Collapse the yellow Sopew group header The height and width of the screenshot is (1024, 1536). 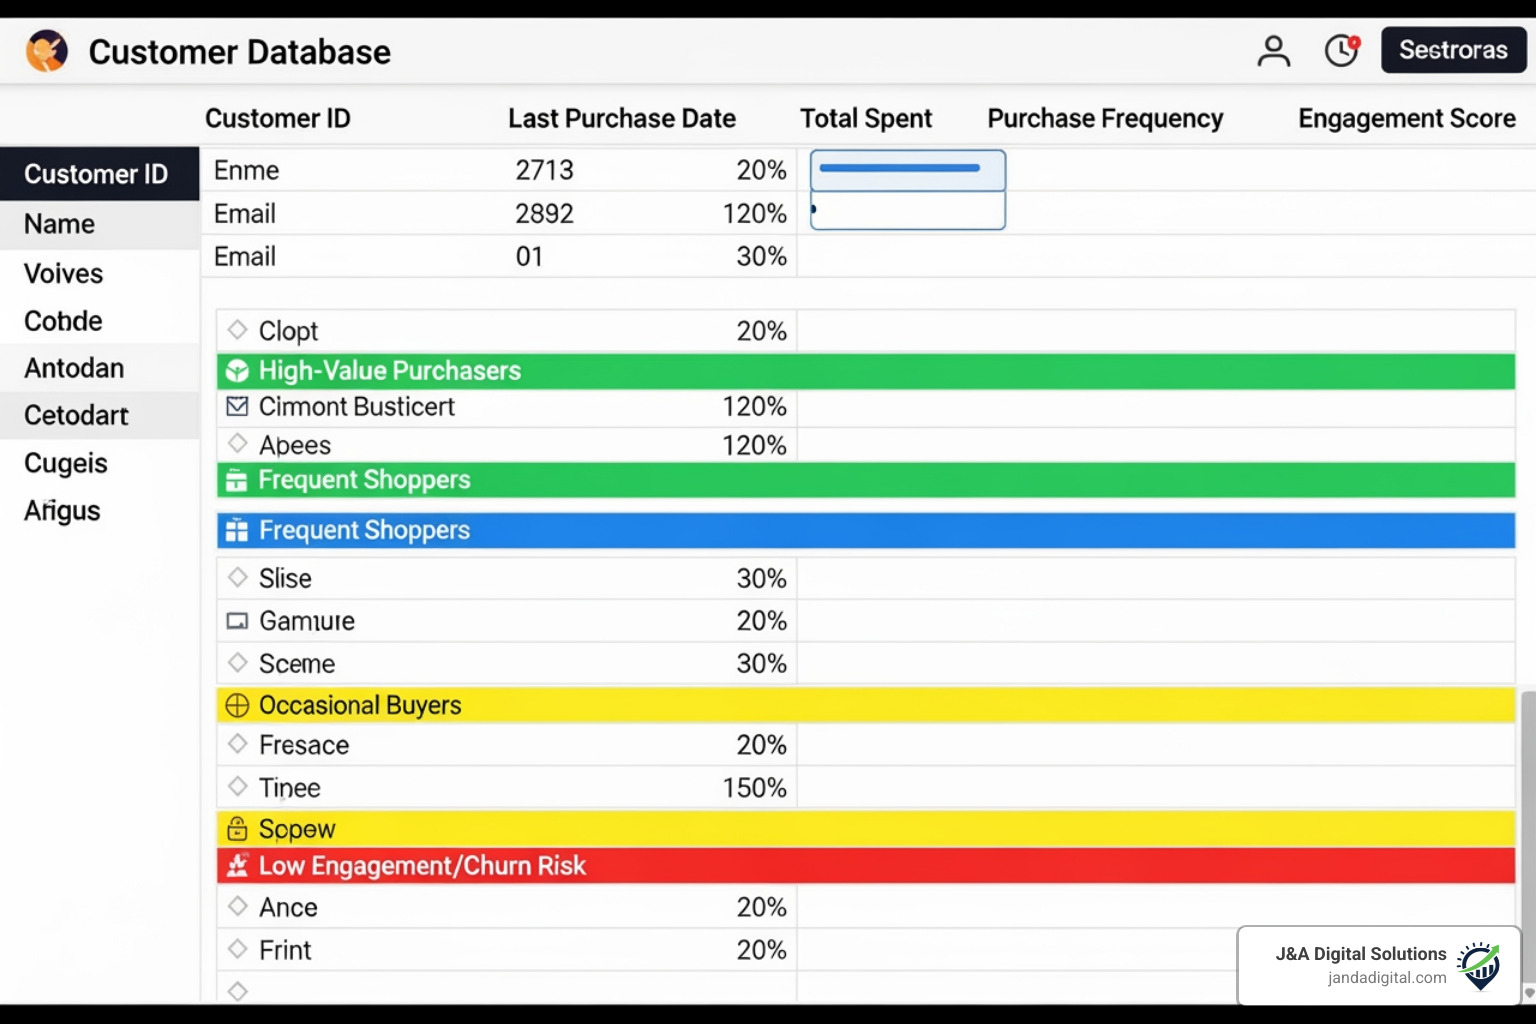coord(866,829)
